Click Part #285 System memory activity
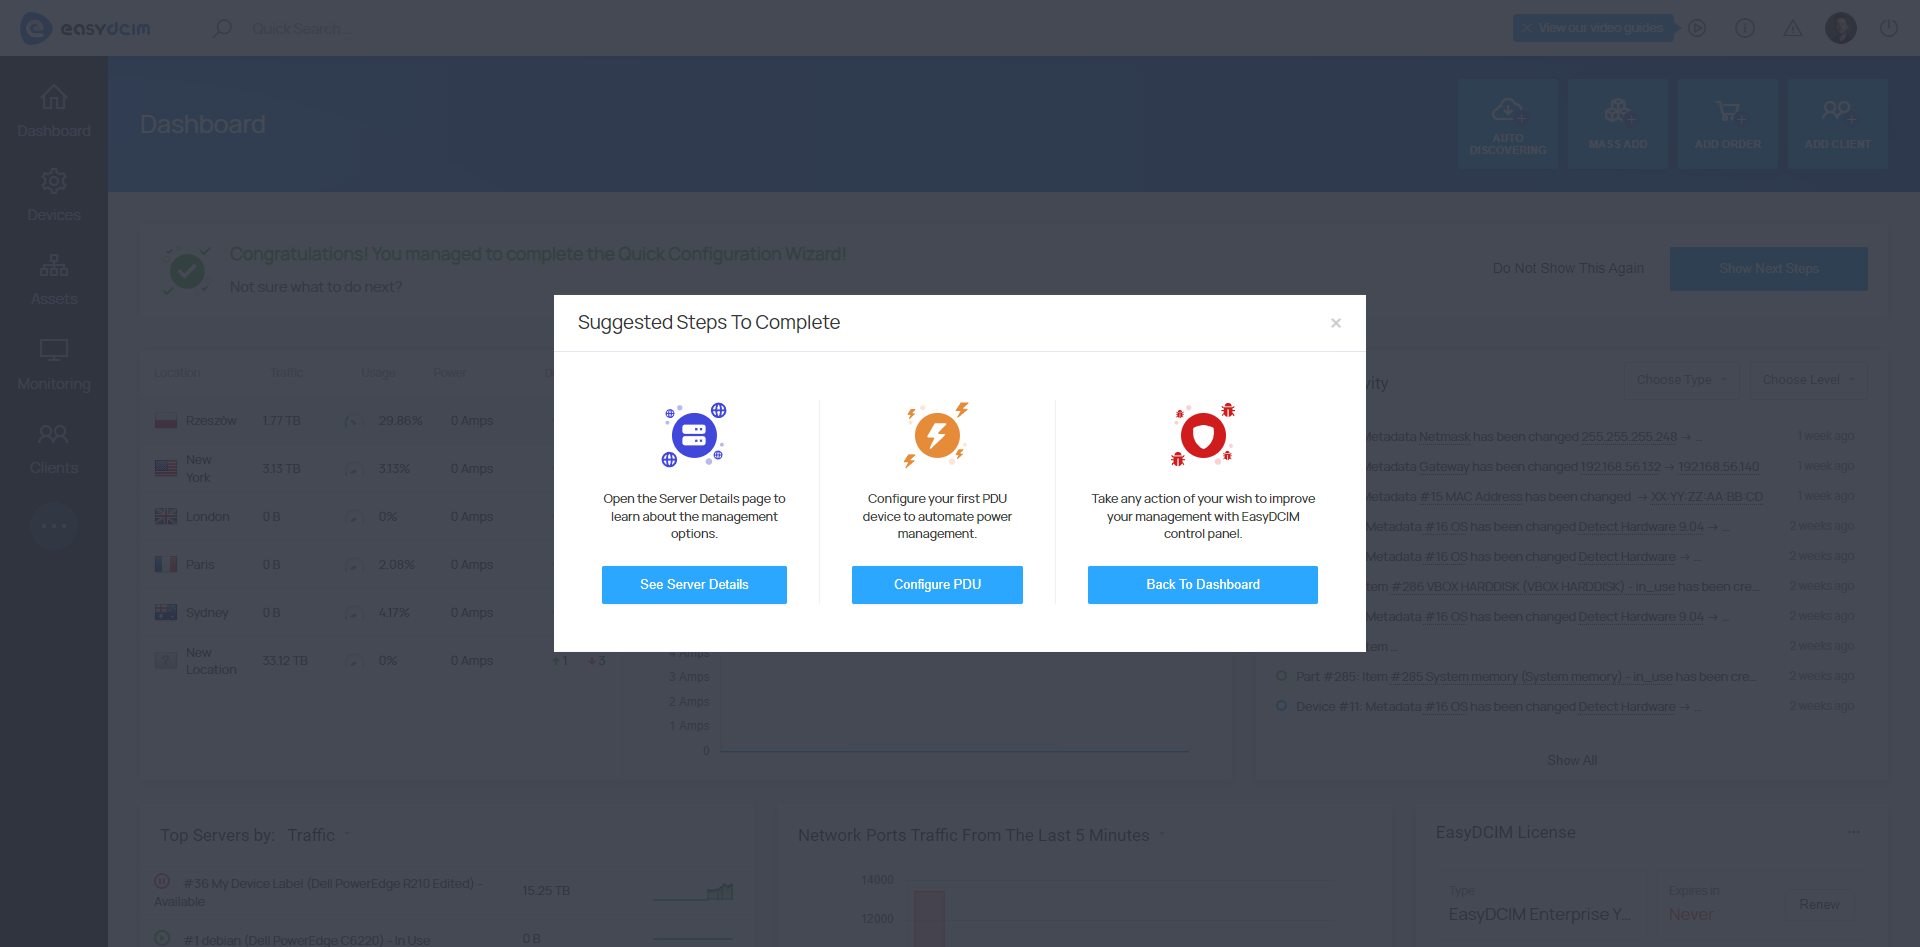 tap(1525, 677)
